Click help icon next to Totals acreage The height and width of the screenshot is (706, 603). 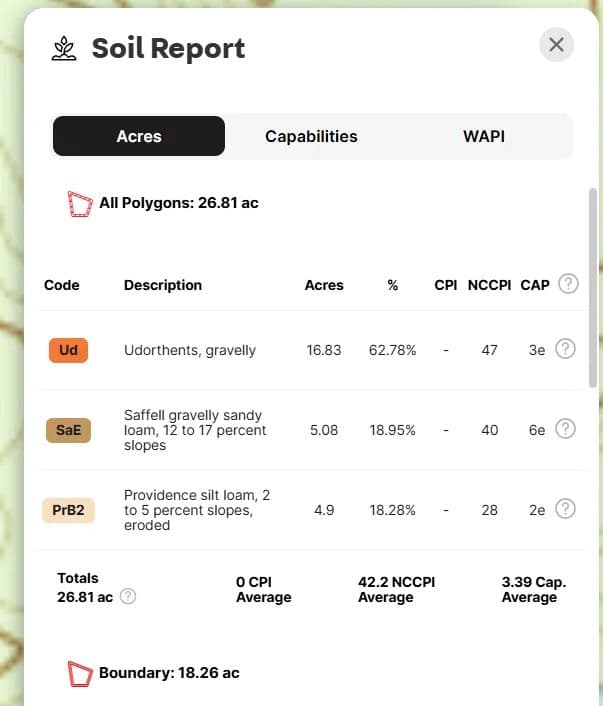point(128,597)
